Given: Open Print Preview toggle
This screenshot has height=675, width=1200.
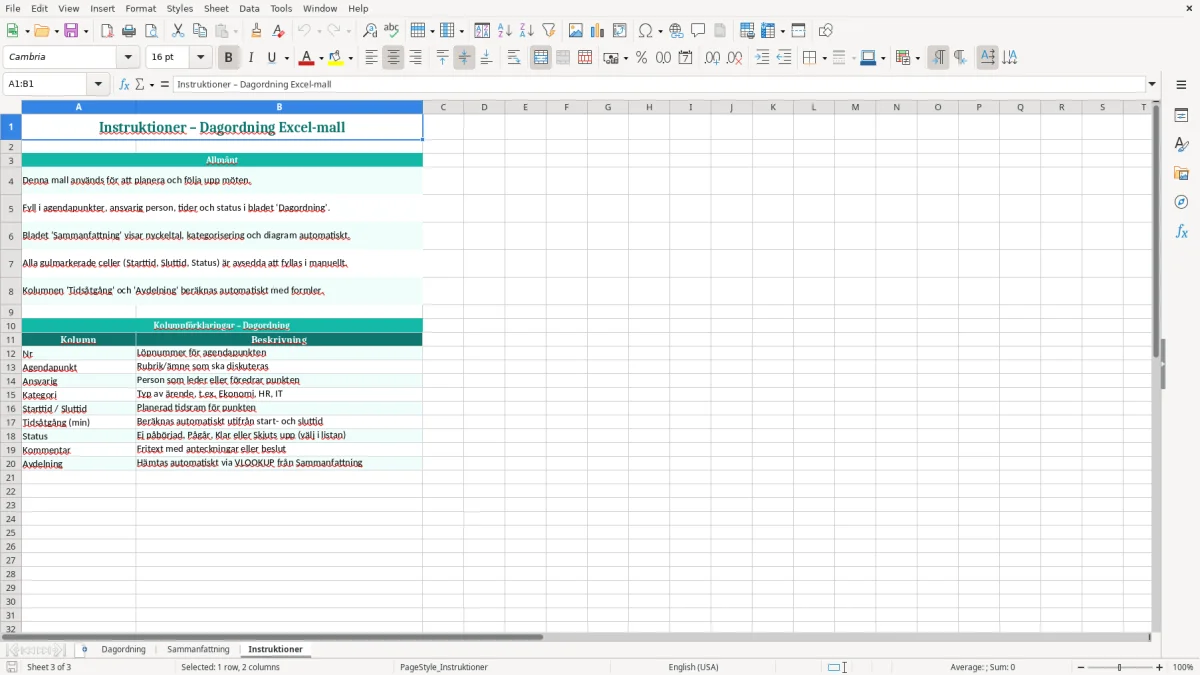Looking at the screenshot, I should [x=151, y=31].
